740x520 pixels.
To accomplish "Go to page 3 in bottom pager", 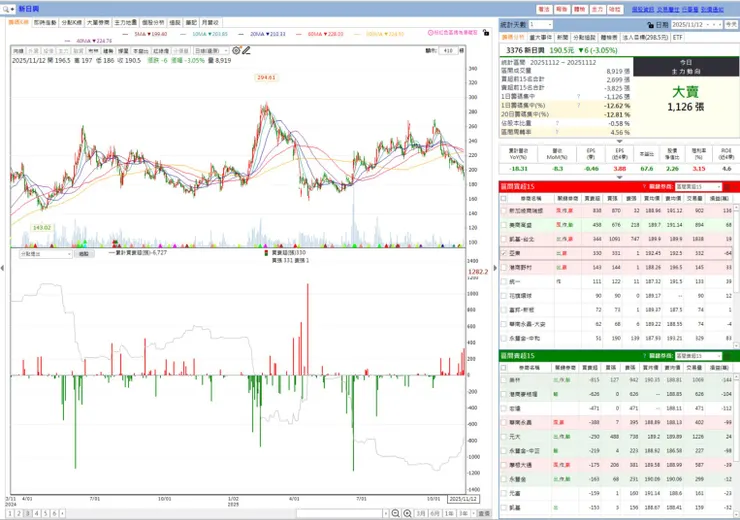I will pyautogui.click(x=28, y=513).
